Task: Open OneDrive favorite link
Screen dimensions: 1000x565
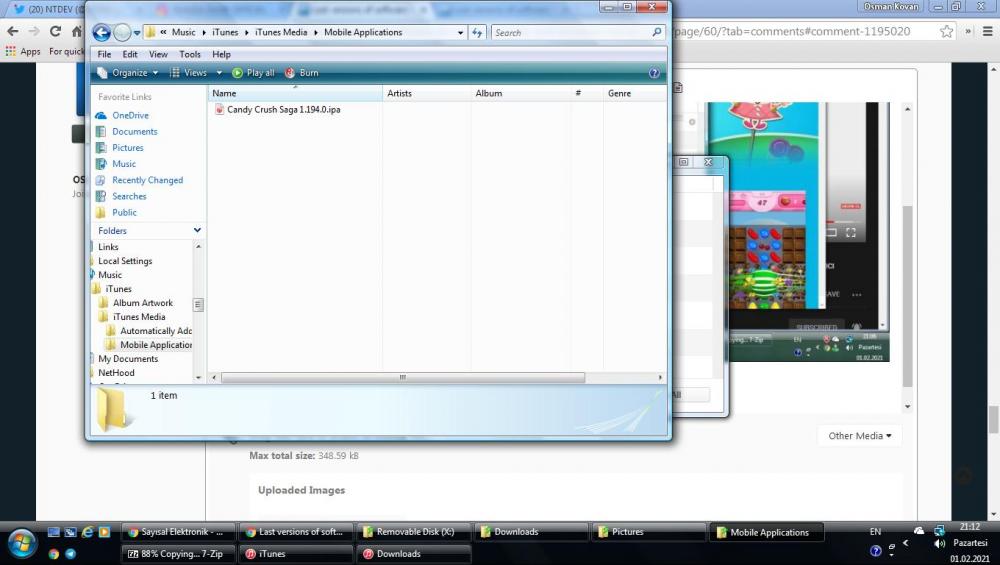Action: coord(130,115)
